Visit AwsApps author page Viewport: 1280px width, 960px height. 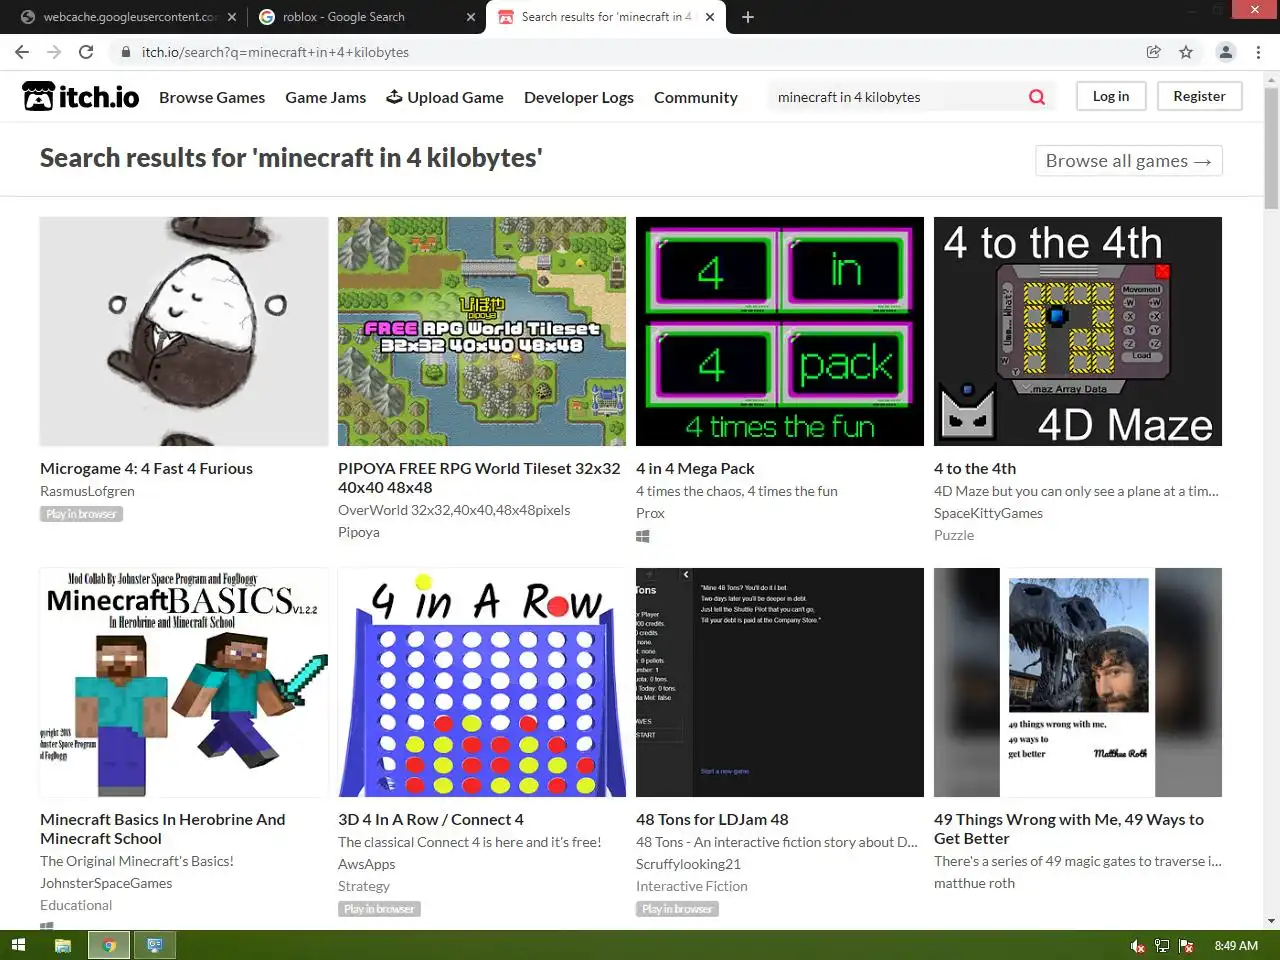pos(367,864)
